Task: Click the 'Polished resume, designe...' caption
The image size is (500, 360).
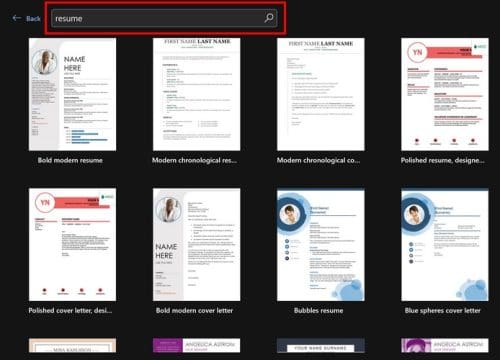Action: [x=442, y=160]
